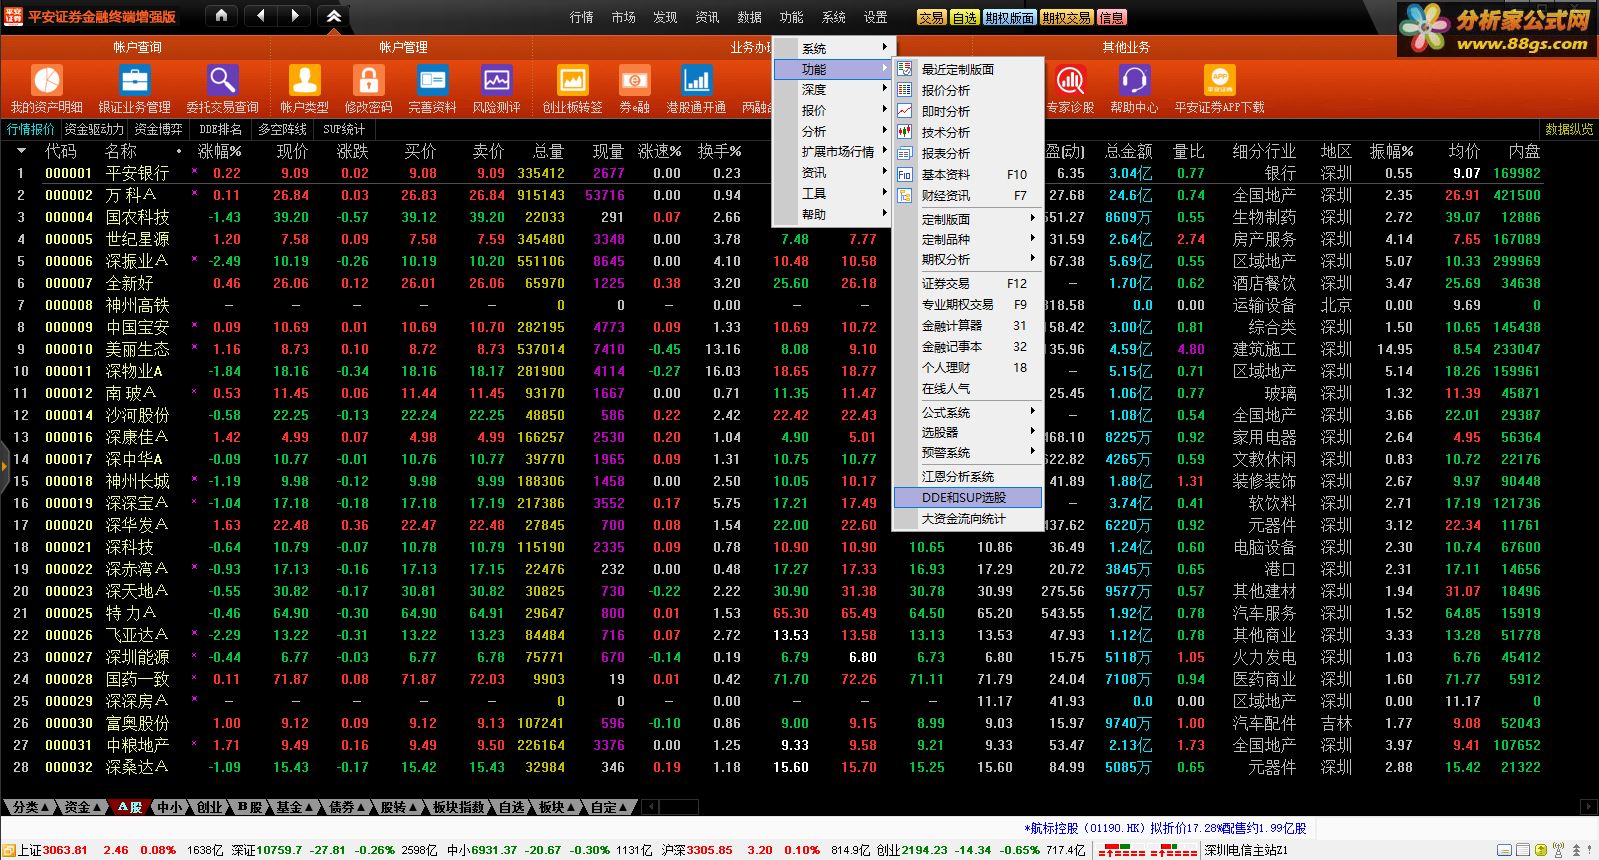Navigate forward with right arrow

(295, 16)
